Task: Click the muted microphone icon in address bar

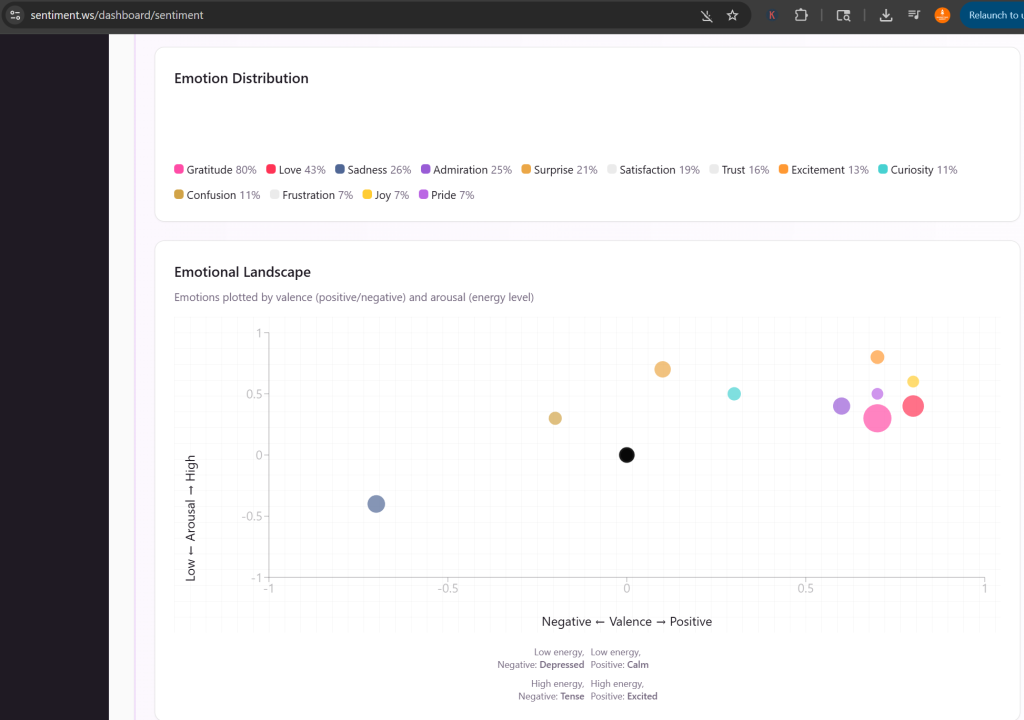Action: (707, 16)
